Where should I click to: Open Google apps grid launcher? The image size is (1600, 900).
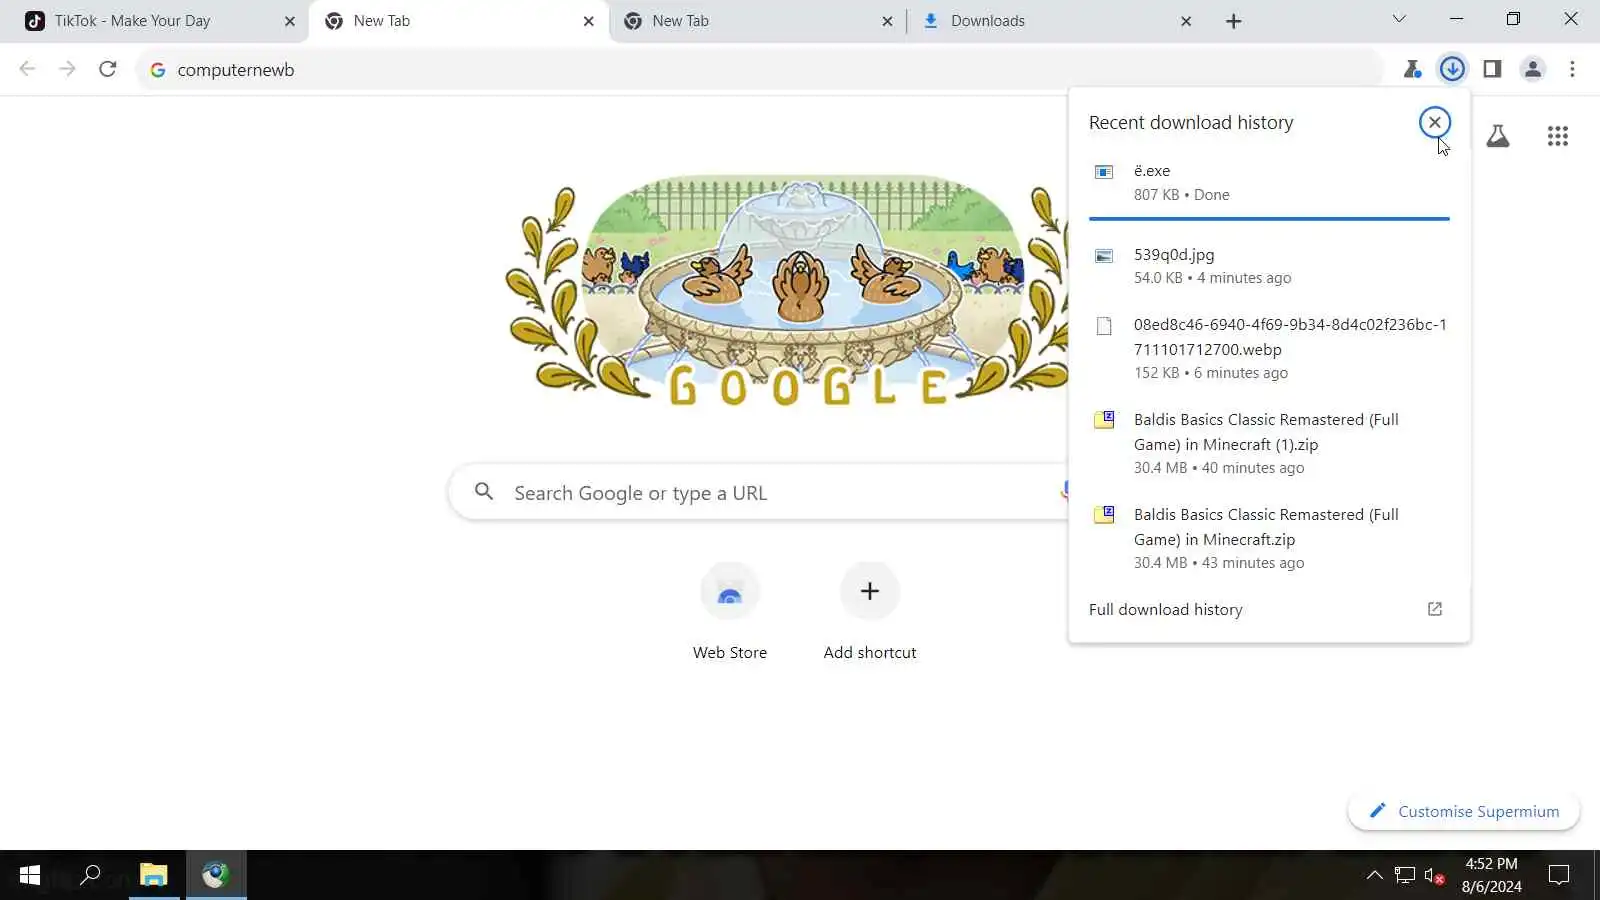pos(1557,136)
